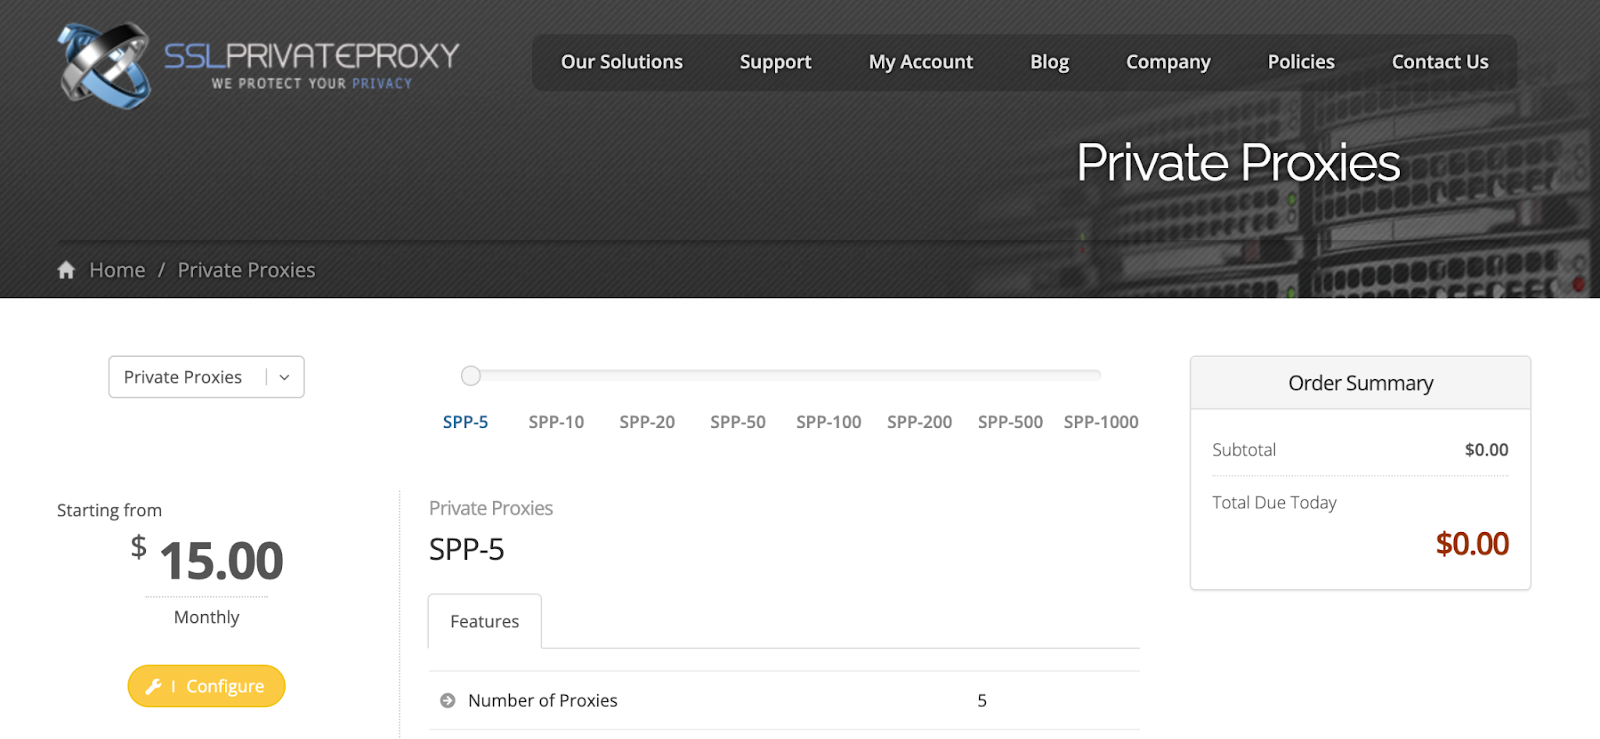Pick the SPP-50 plan
This screenshot has width=1600, height=739.
[738, 422]
